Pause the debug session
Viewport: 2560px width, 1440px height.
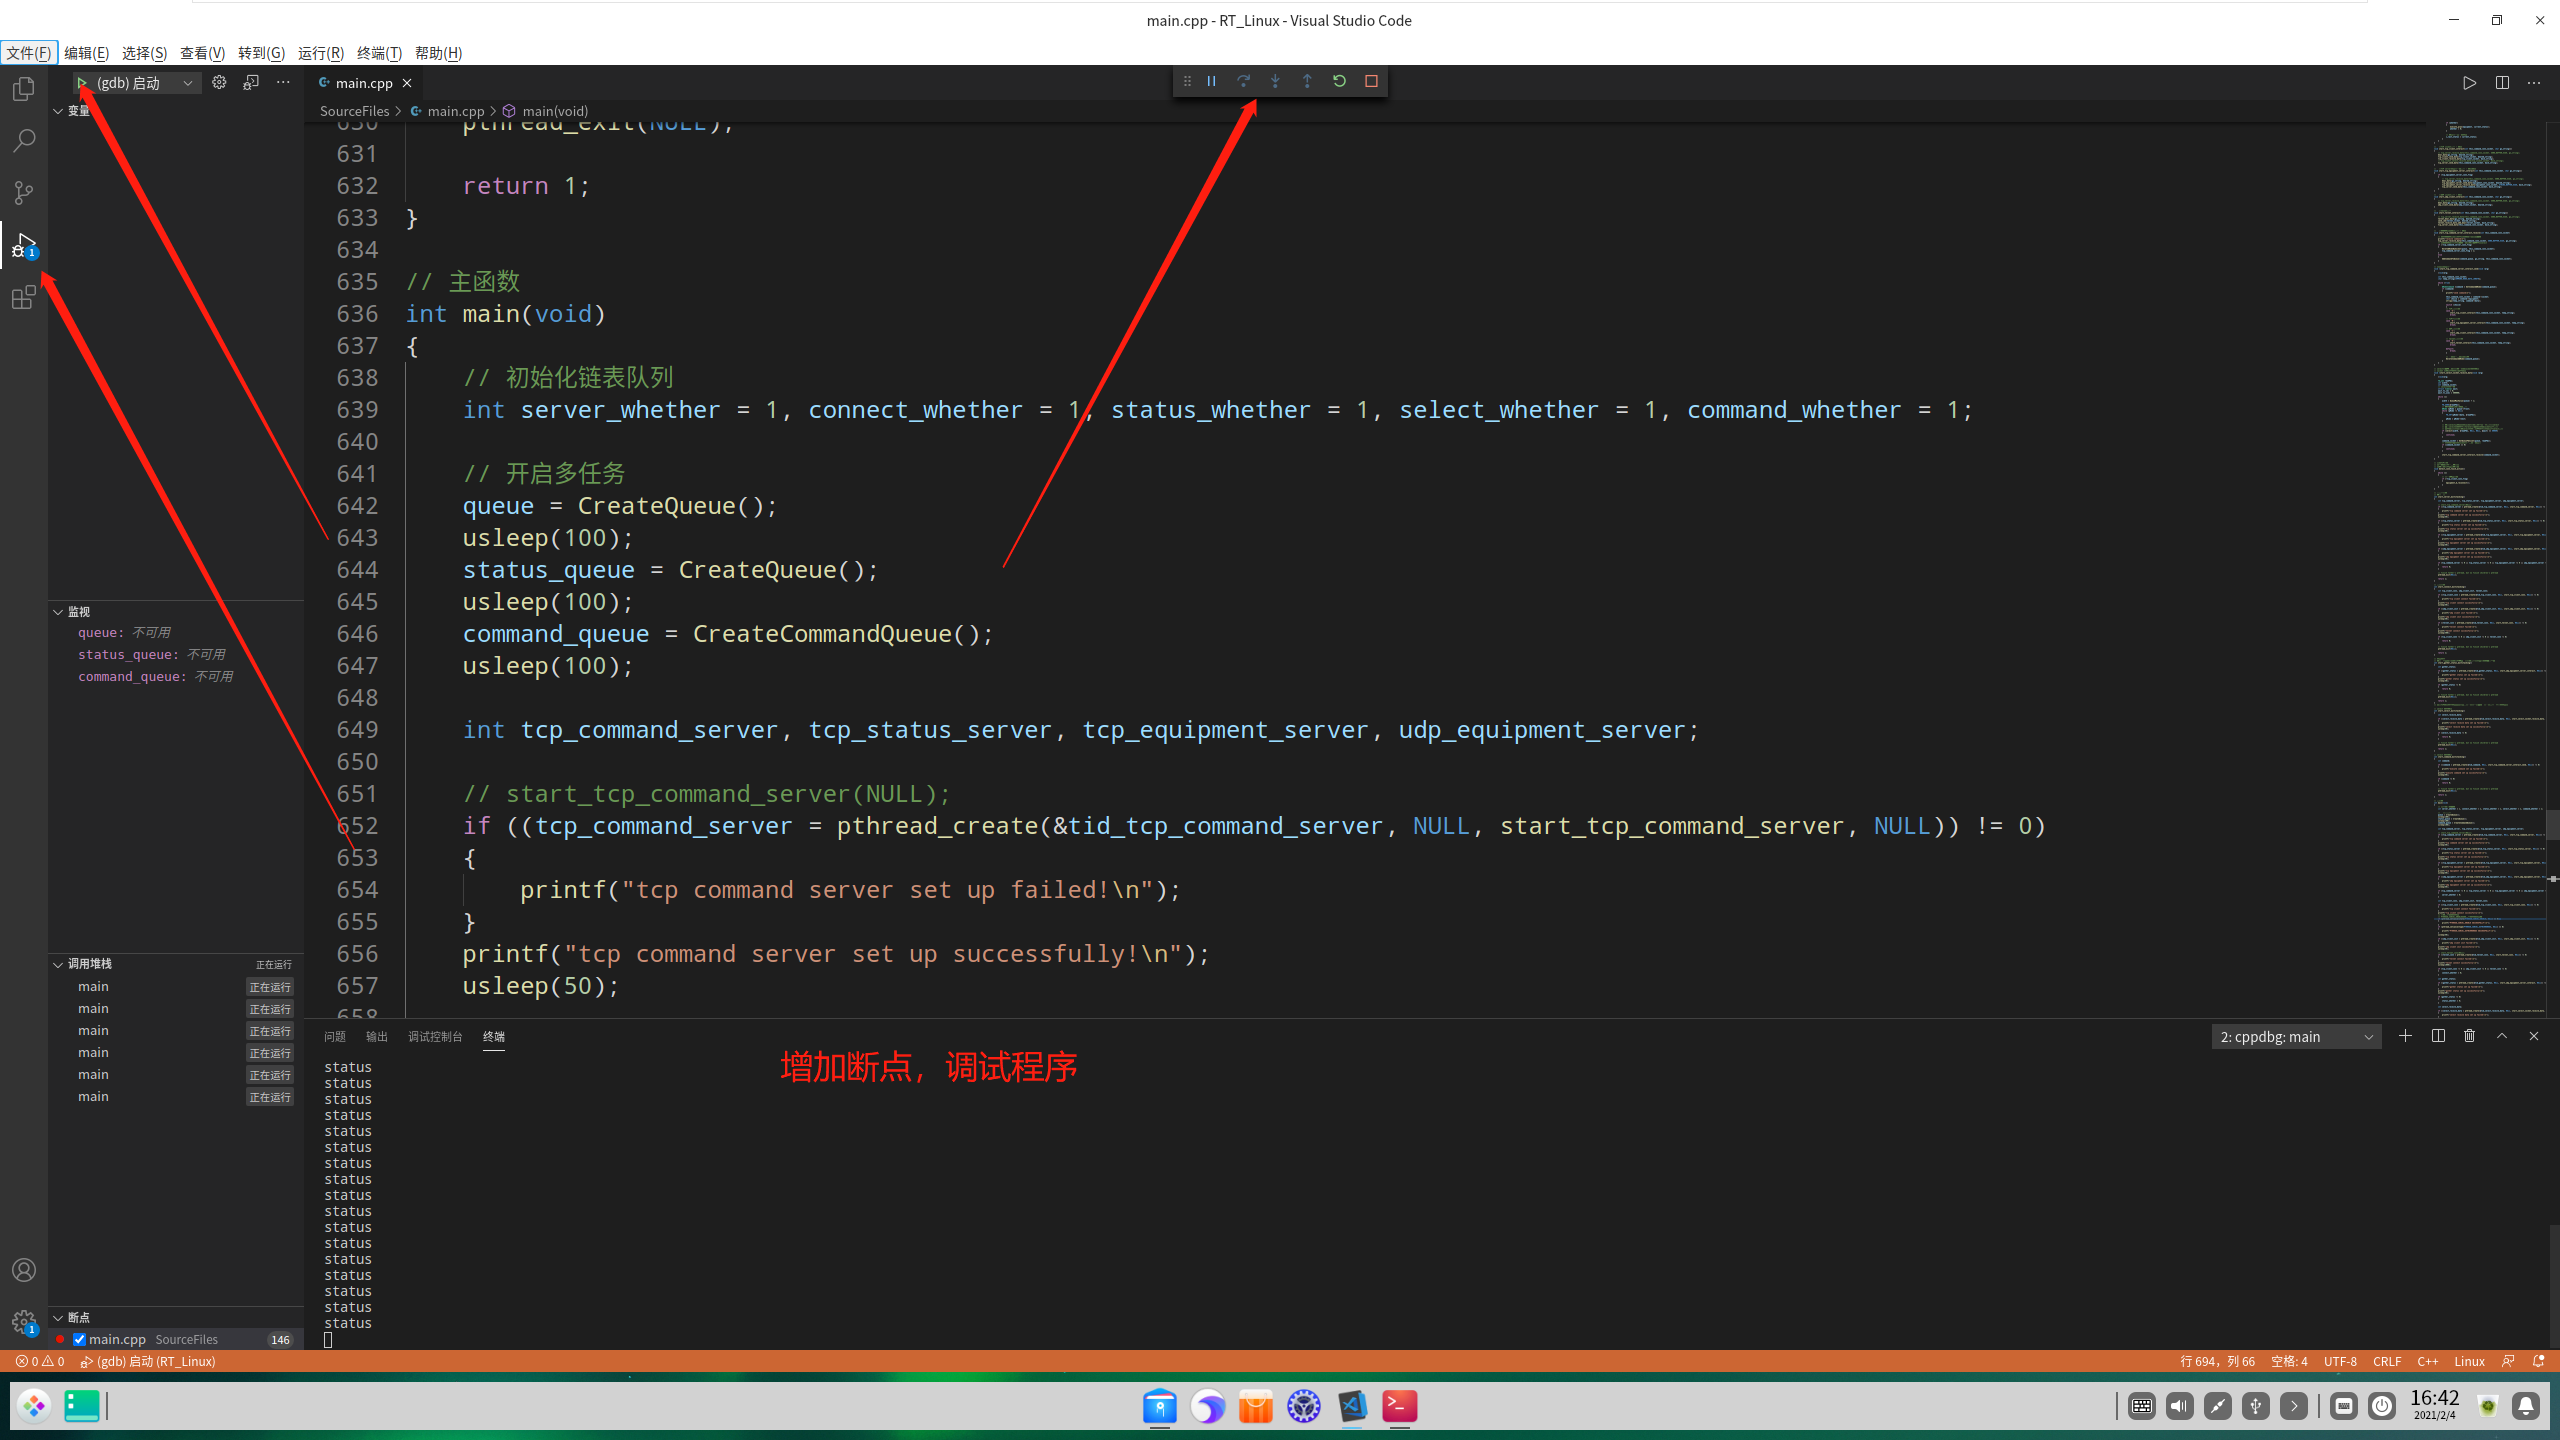click(1211, 81)
